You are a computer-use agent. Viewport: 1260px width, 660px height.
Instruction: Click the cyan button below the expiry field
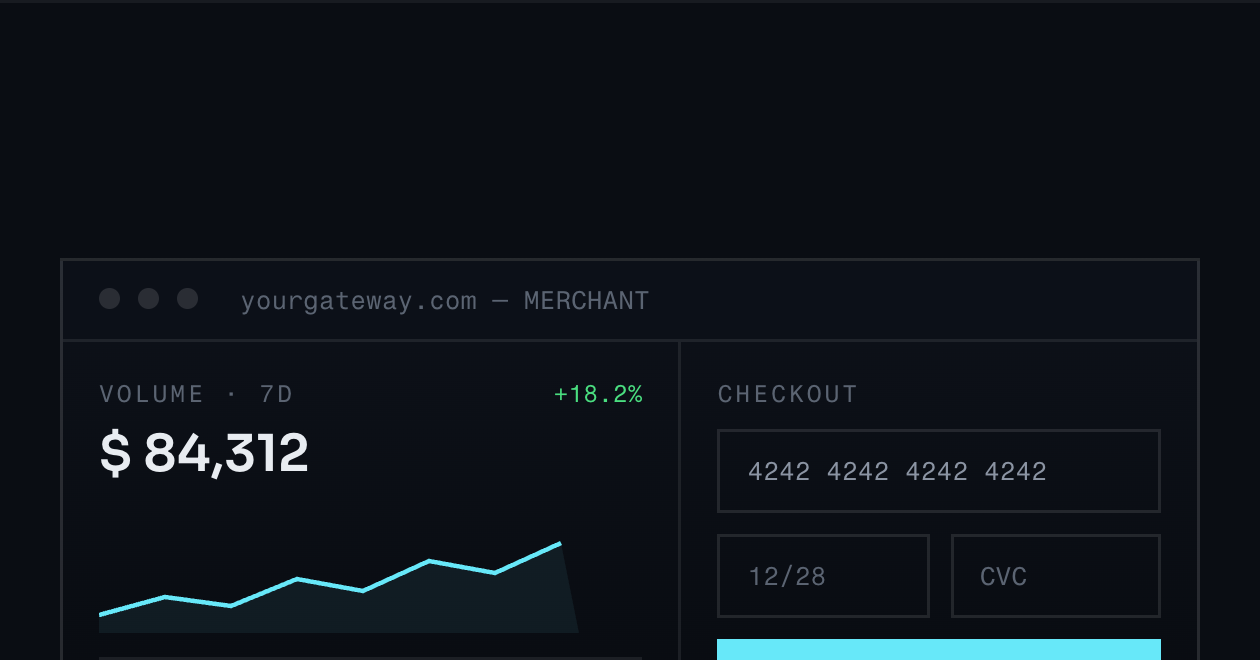point(939,650)
